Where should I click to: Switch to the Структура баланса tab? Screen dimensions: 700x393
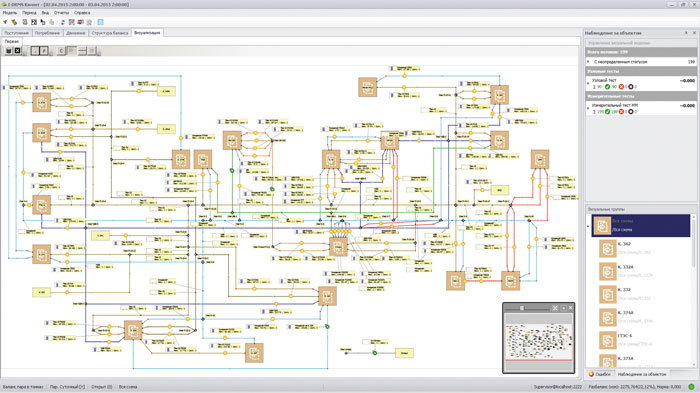click(x=109, y=33)
